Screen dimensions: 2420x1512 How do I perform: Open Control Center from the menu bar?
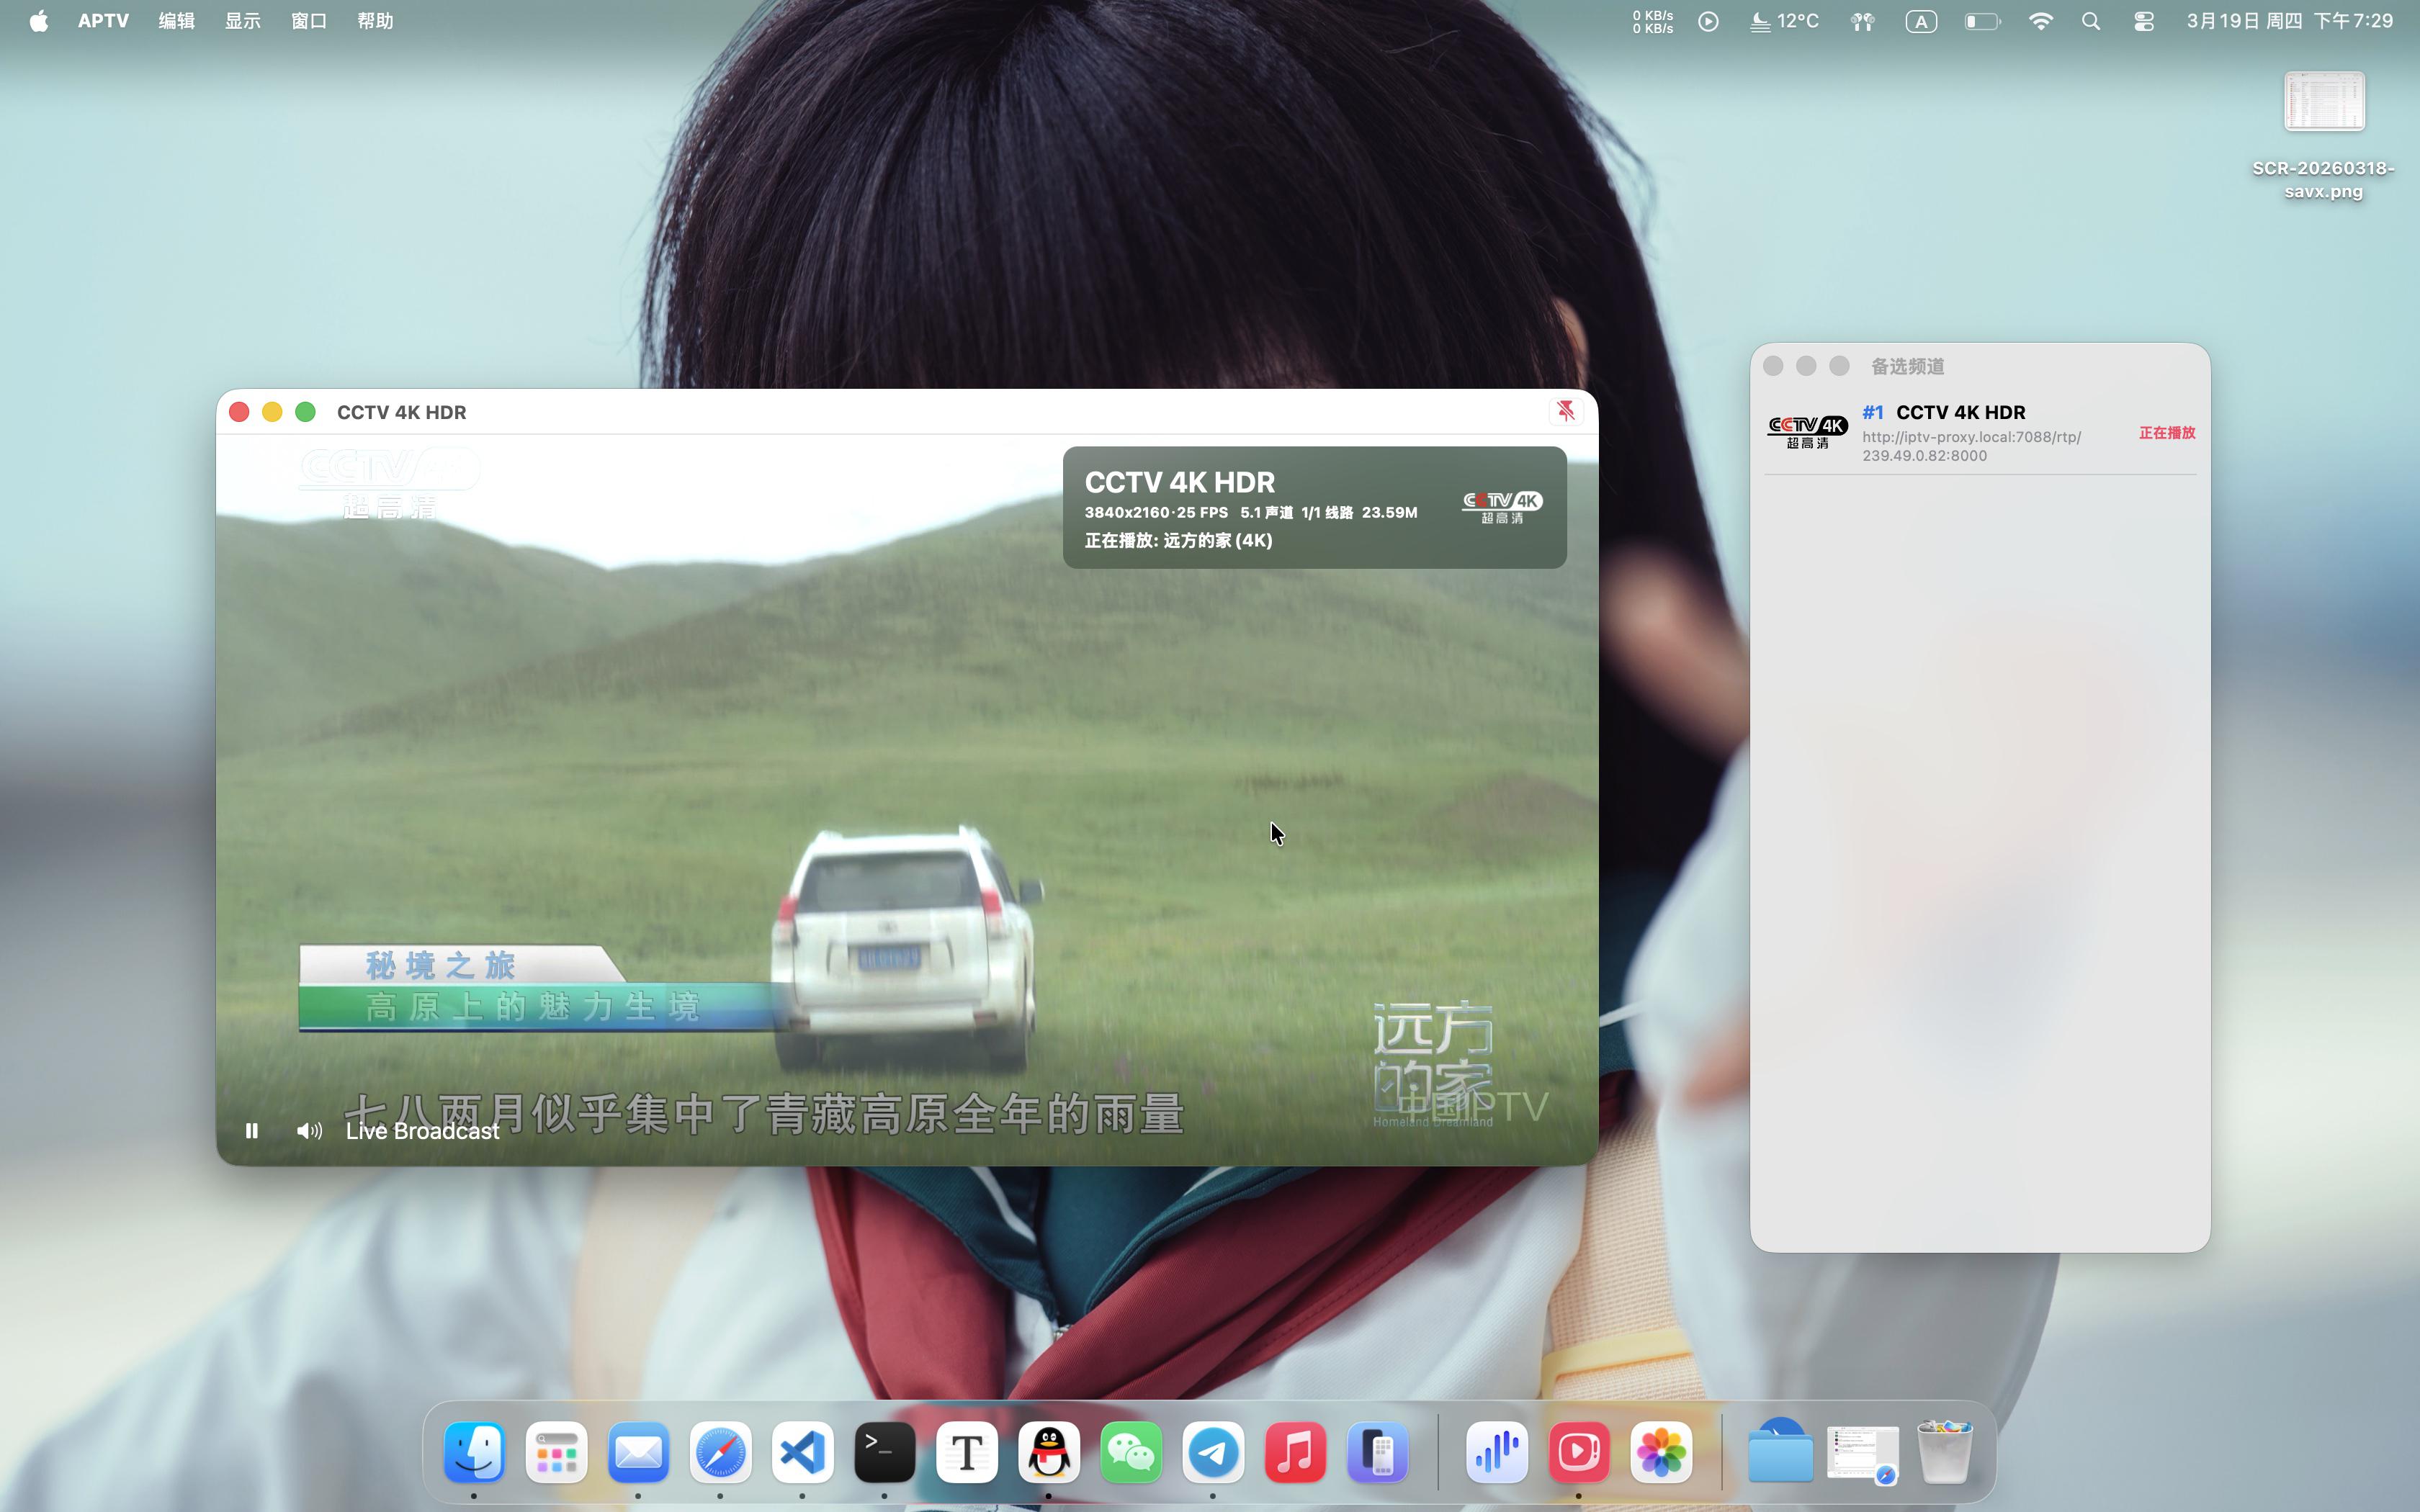coord(2143,21)
